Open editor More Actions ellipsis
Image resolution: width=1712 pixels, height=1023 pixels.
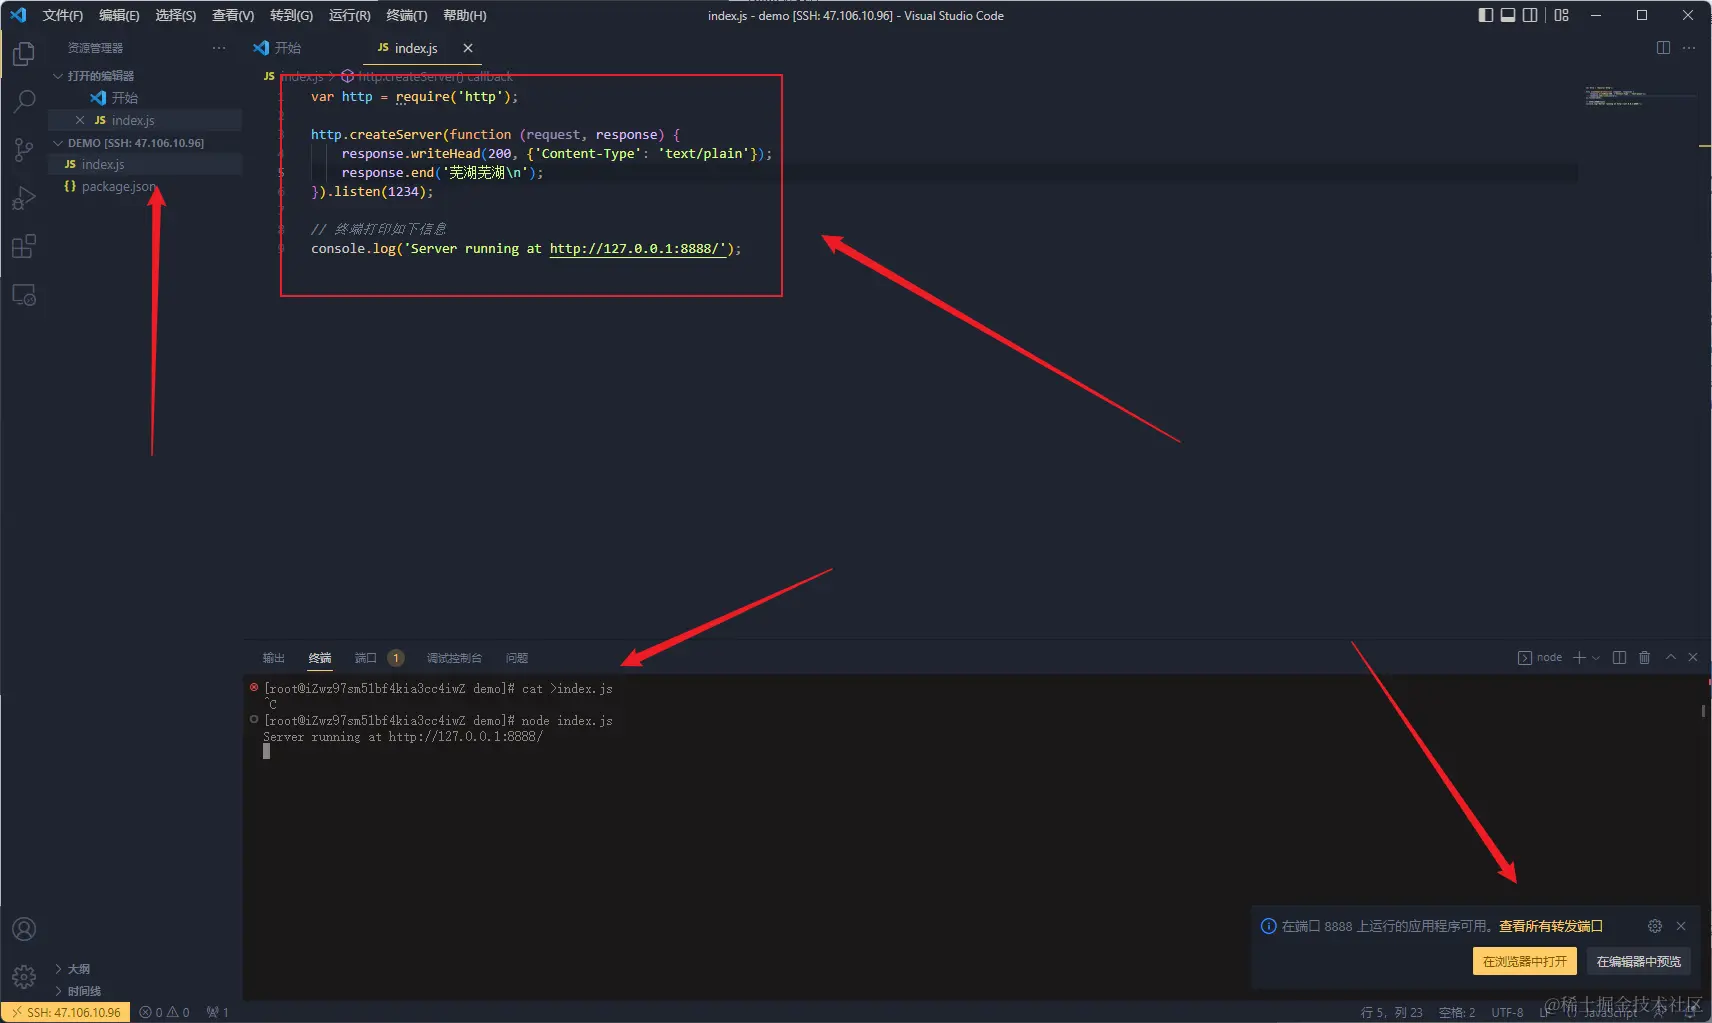pyautogui.click(x=1689, y=48)
